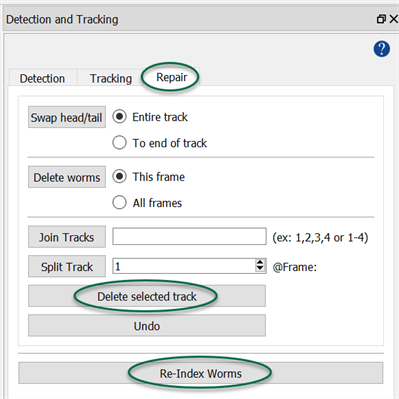Float the Detection and Tracking panel
The image size is (399, 399).
pos(381,19)
